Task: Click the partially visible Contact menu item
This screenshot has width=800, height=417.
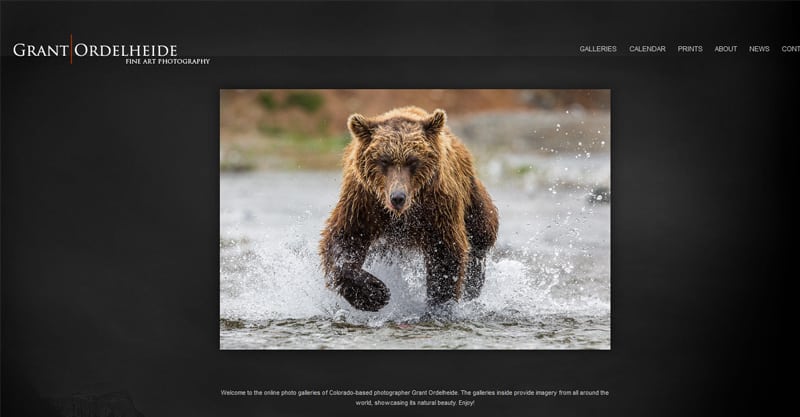Action: (791, 49)
